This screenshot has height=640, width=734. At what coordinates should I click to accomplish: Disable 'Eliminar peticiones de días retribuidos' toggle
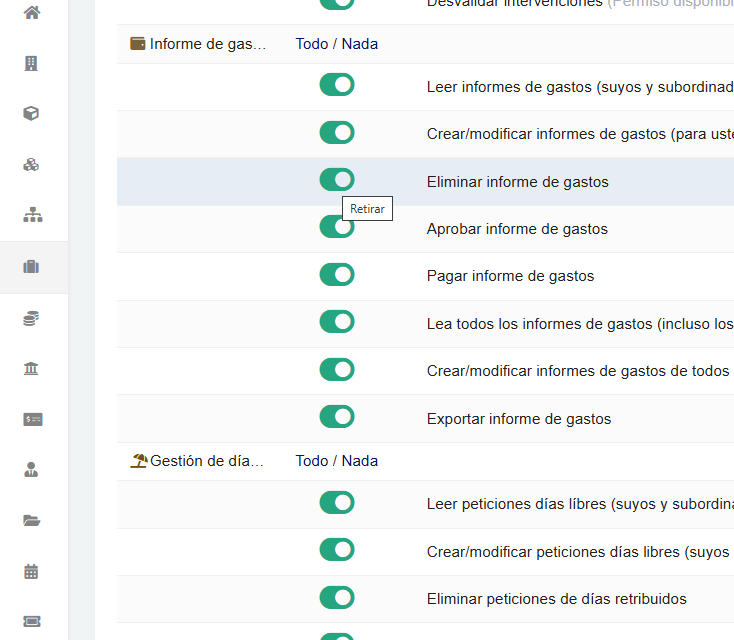tap(337, 598)
